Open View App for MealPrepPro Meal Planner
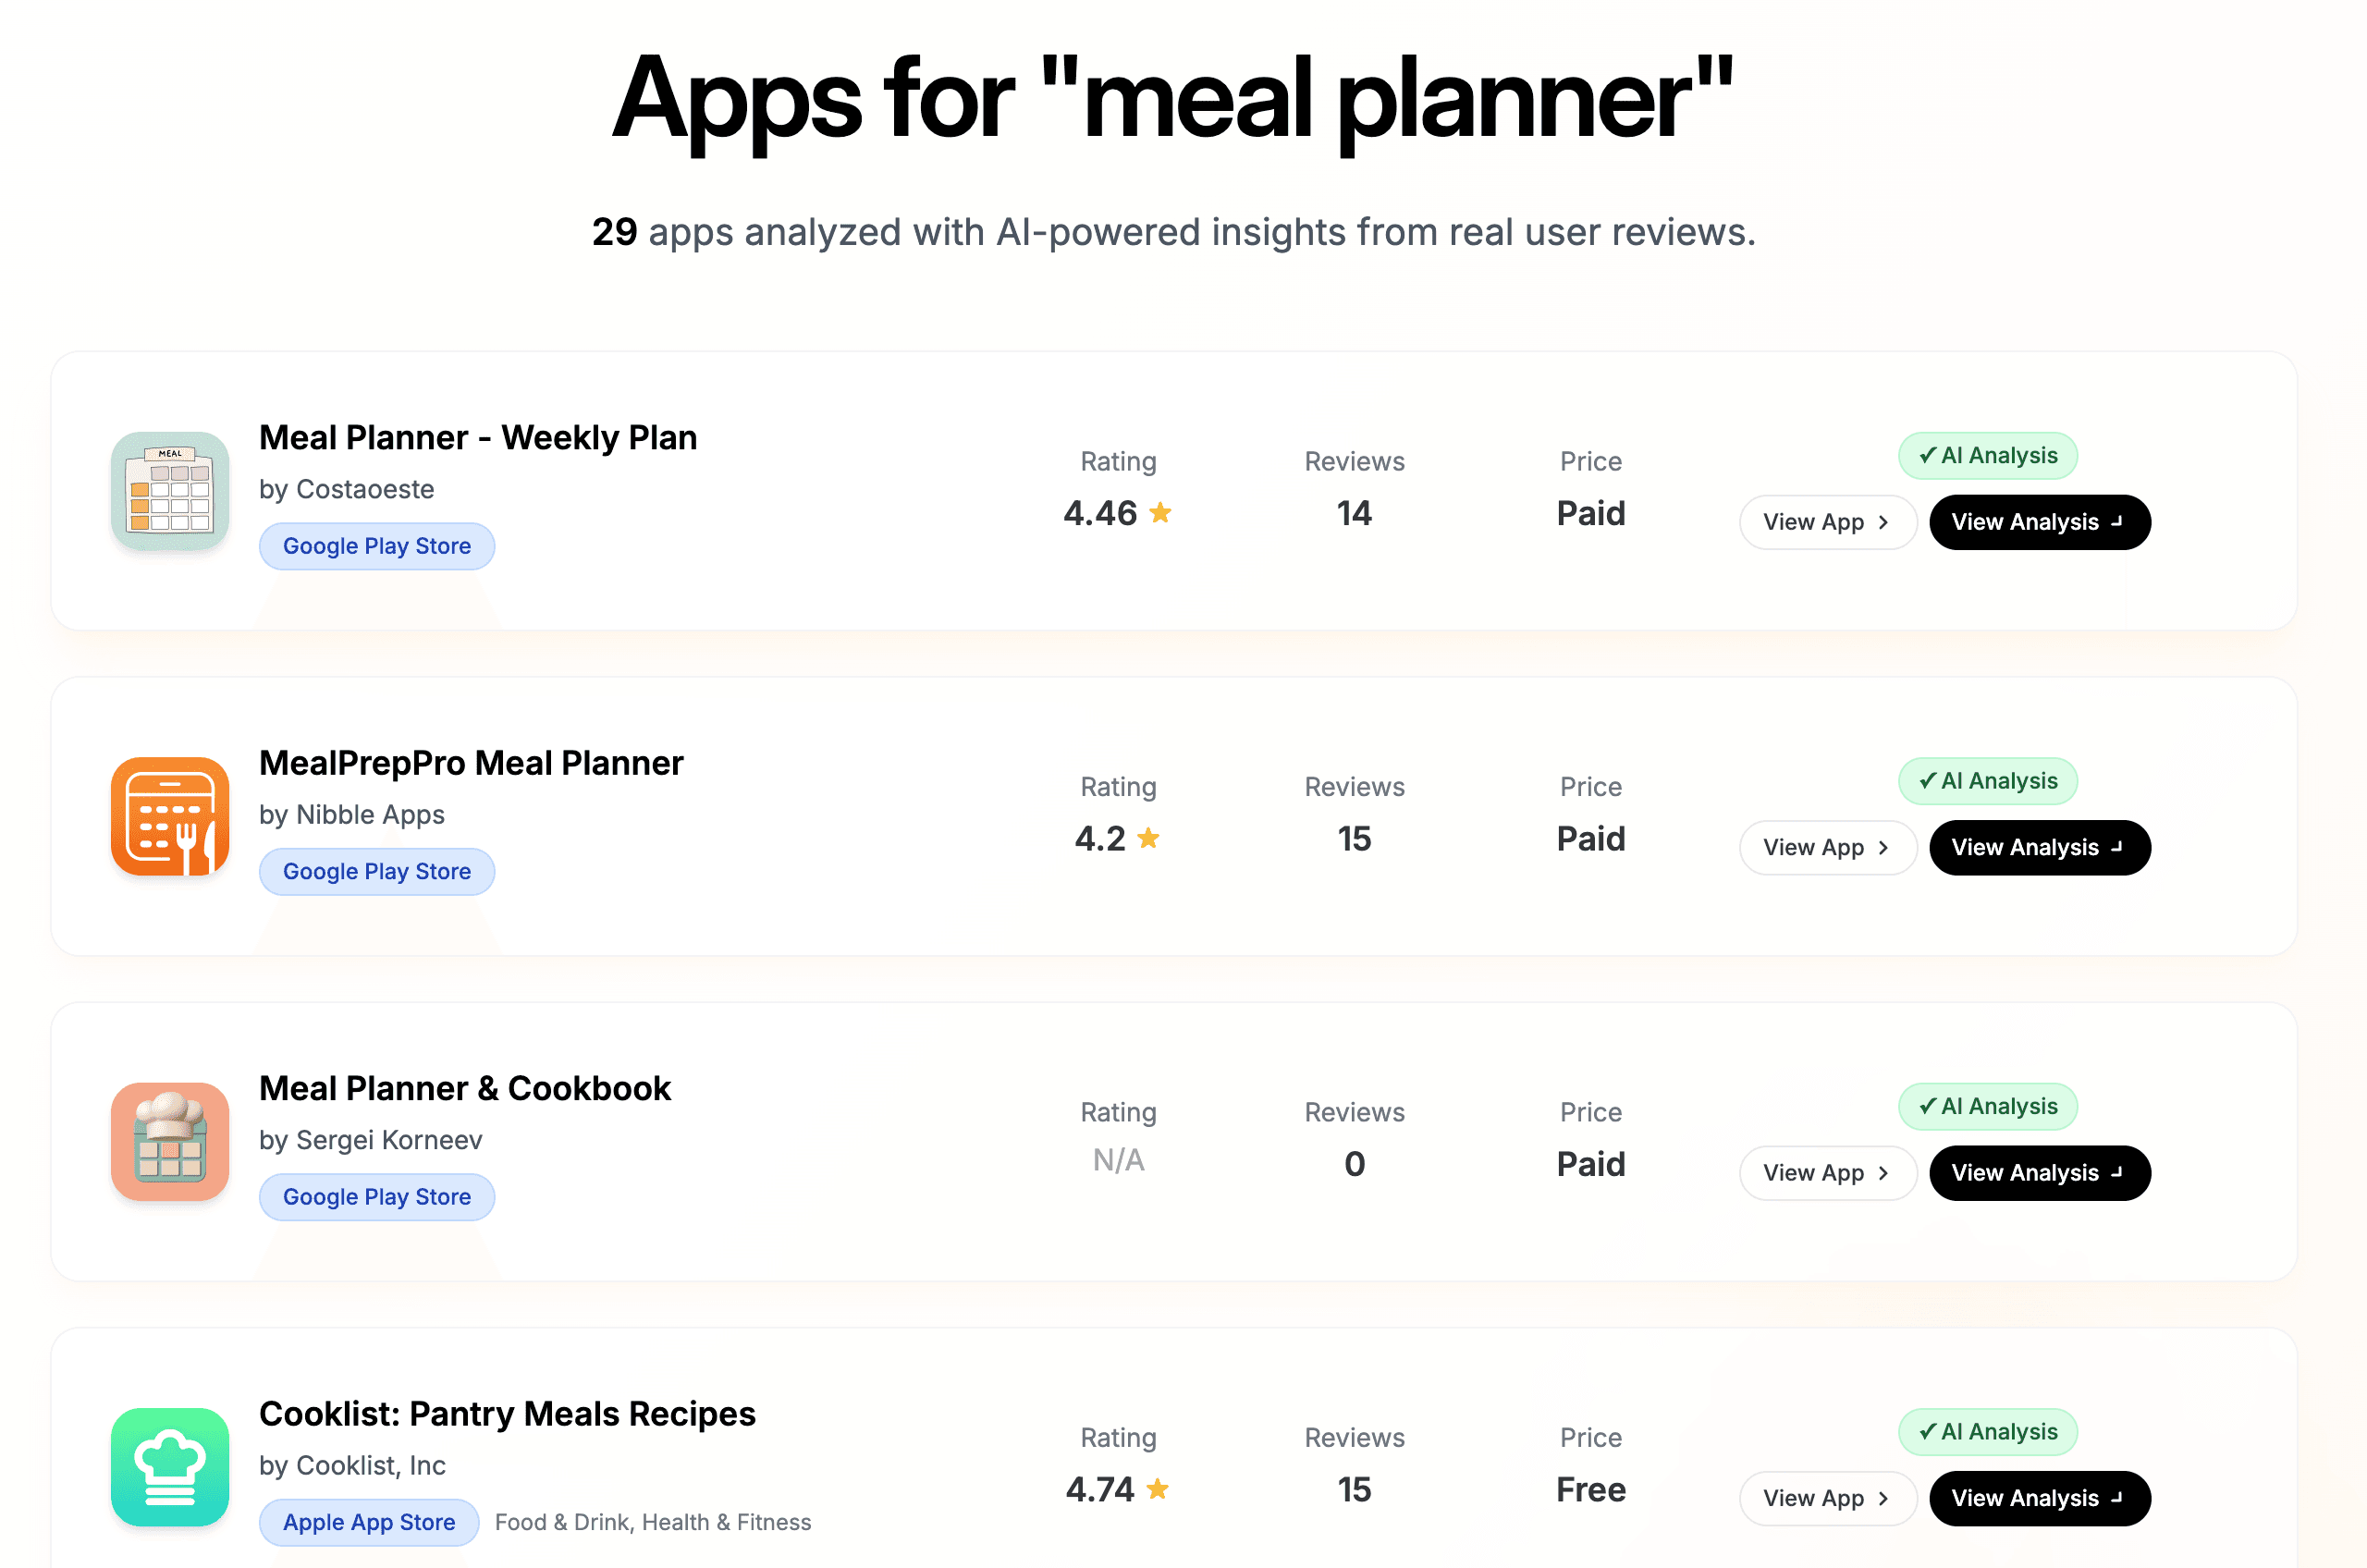Image resolution: width=2367 pixels, height=1568 pixels. point(1828,847)
